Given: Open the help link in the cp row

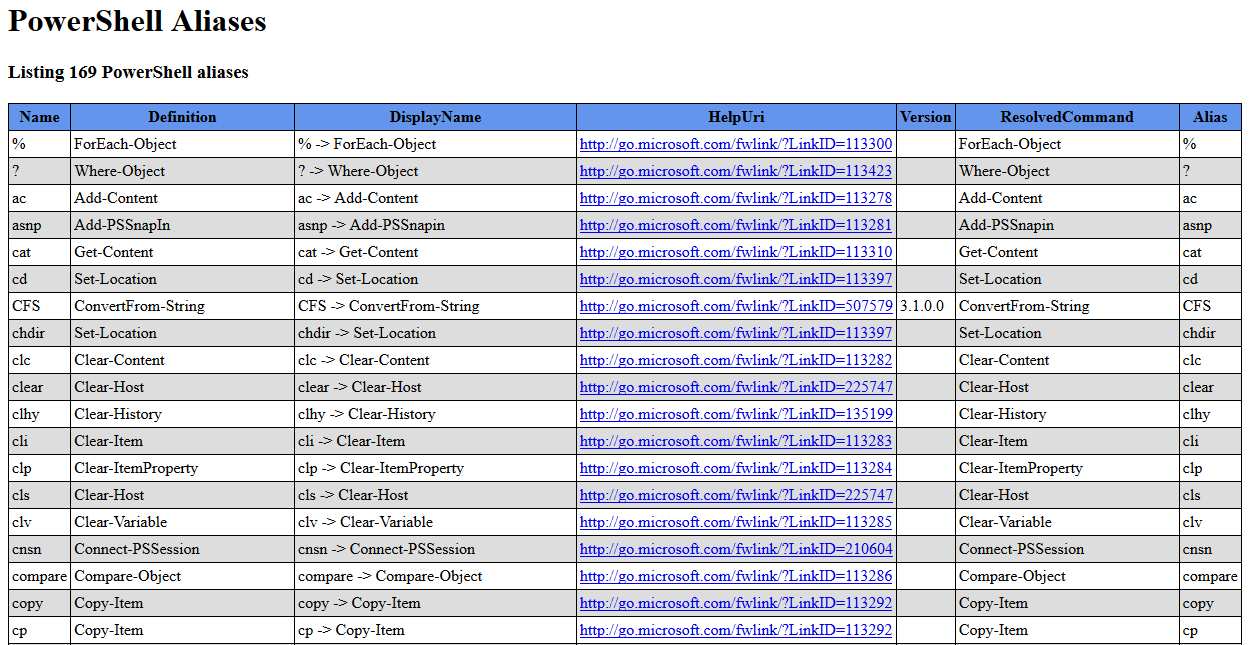Looking at the screenshot, I should click(736, 630).
